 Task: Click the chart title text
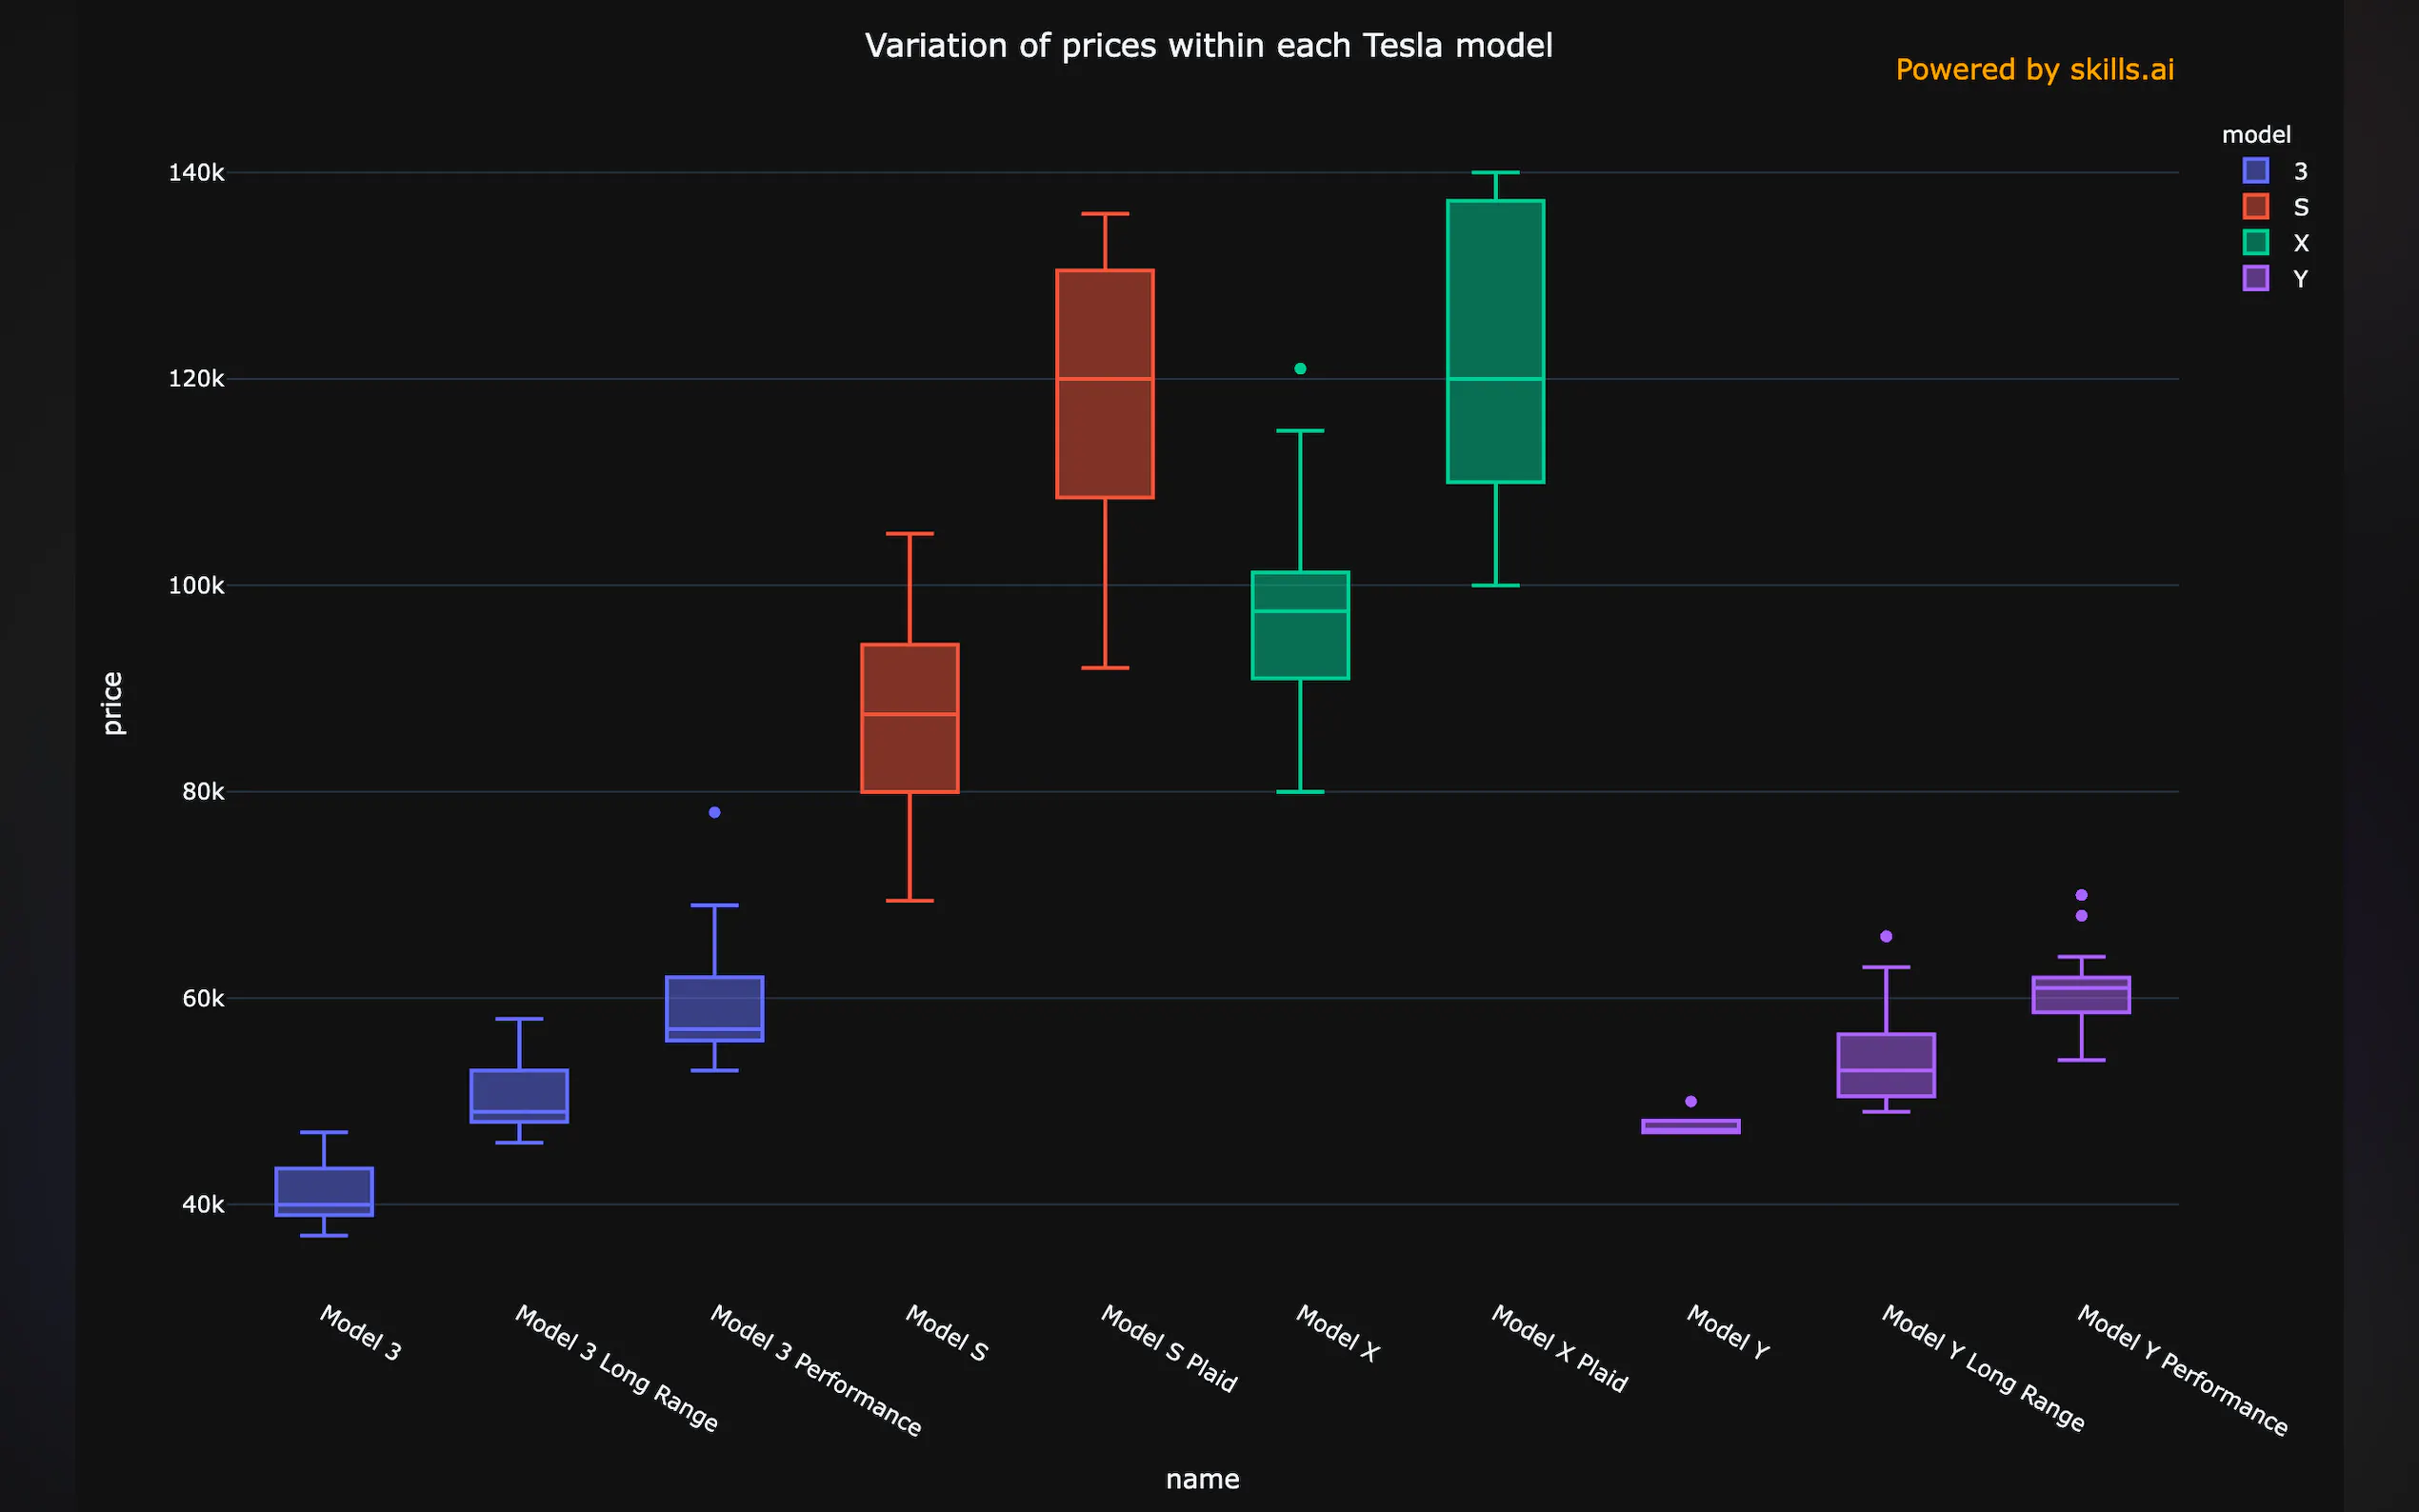click(1208, 46)
